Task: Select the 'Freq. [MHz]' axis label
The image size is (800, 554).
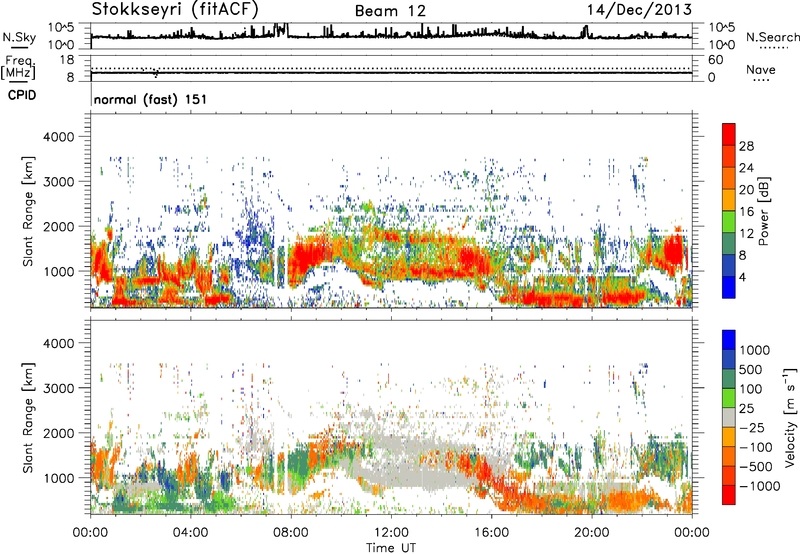Action: pyautogui.click(x=19, y=68)
